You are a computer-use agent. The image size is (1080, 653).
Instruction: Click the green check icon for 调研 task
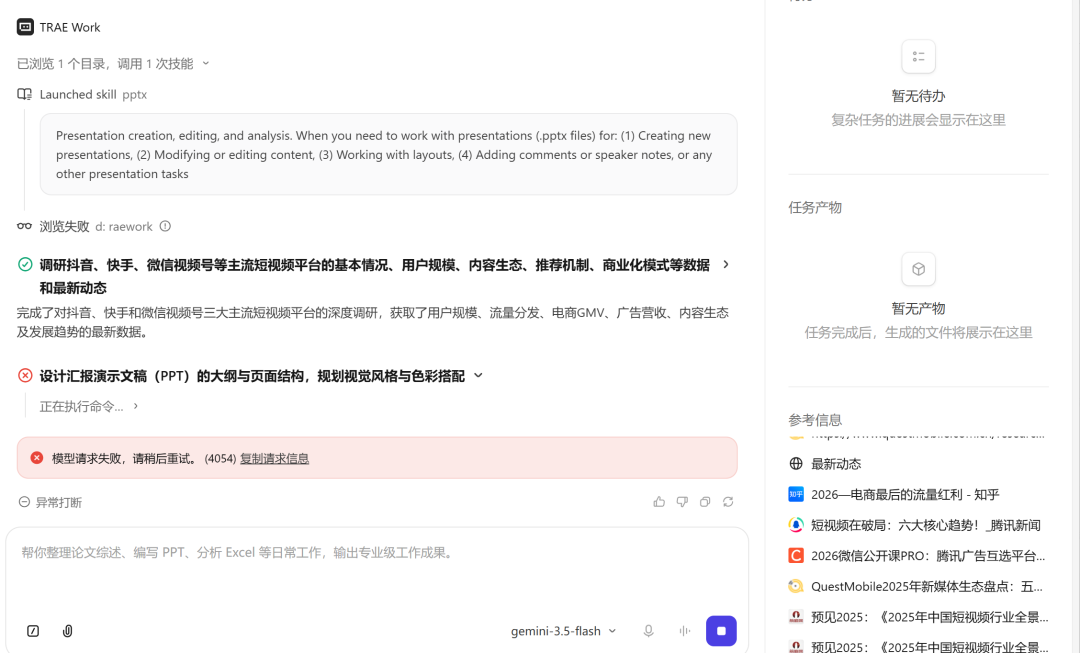tap(25, 265)
